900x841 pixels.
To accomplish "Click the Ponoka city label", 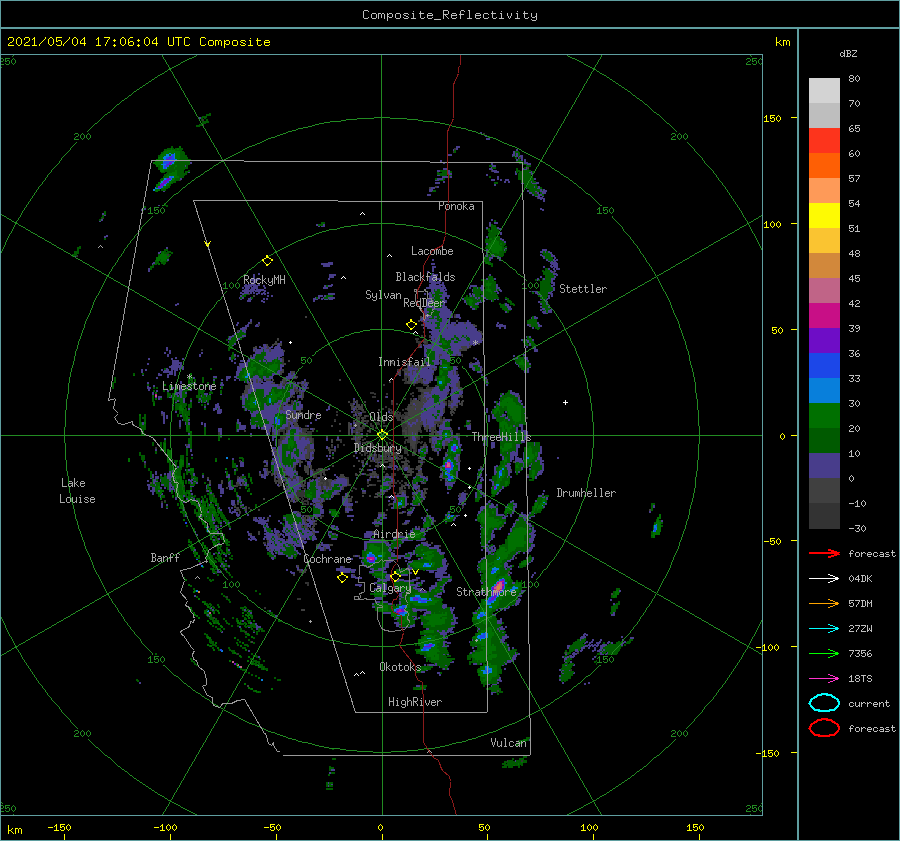I will click(456, 206).
